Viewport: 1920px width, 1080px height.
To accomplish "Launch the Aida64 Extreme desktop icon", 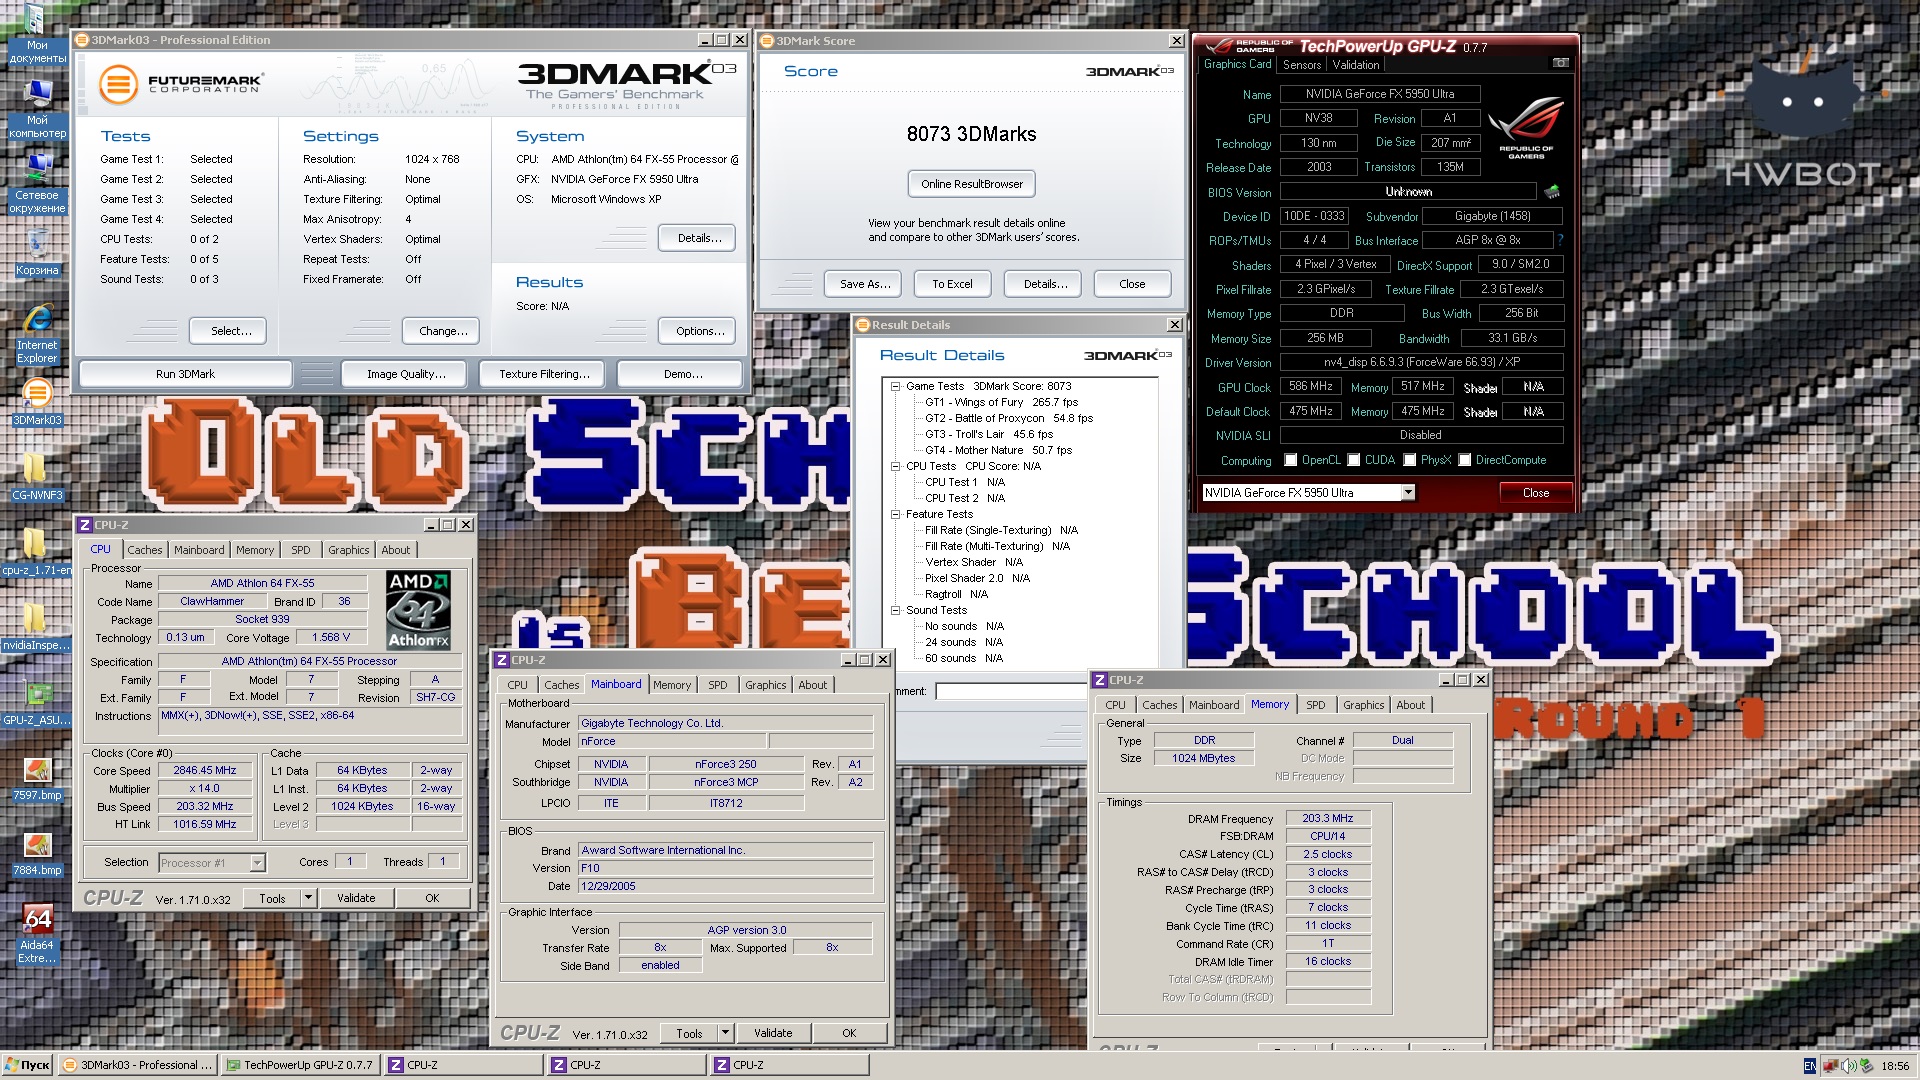I will pos(37,934).
